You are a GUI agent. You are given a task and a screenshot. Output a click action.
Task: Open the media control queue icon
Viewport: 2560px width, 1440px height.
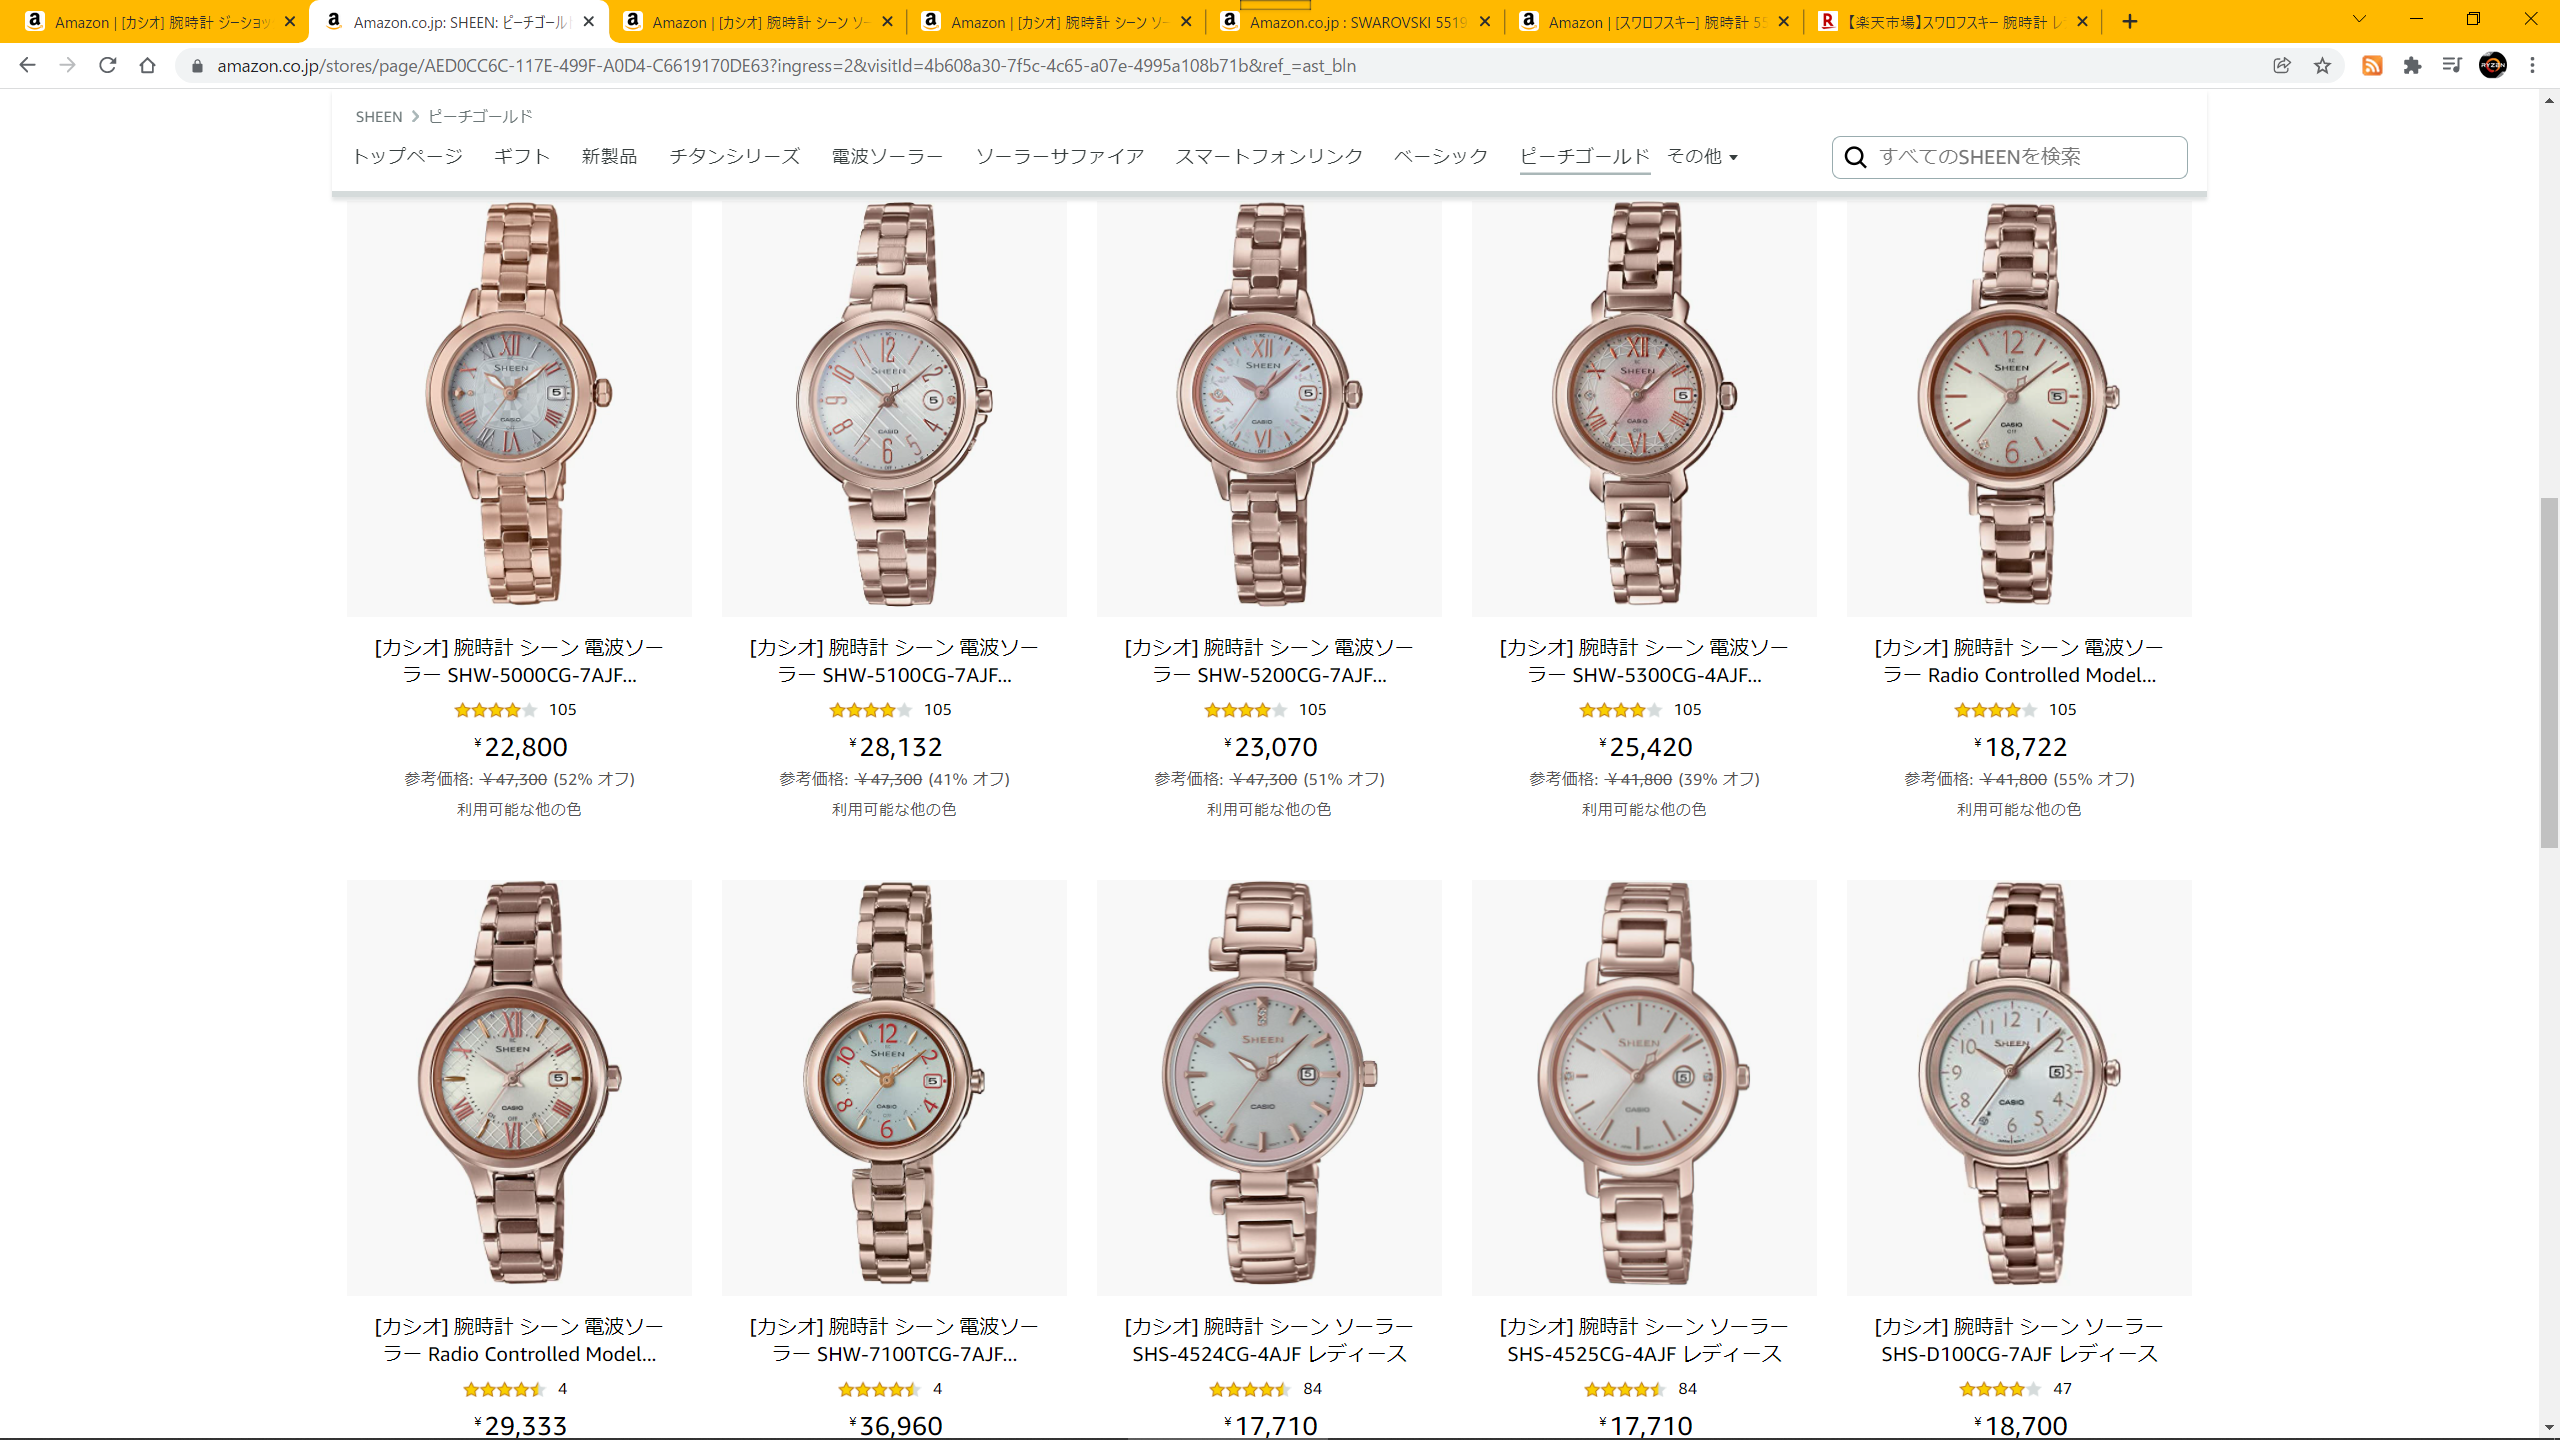click(x=2452, y=65)
